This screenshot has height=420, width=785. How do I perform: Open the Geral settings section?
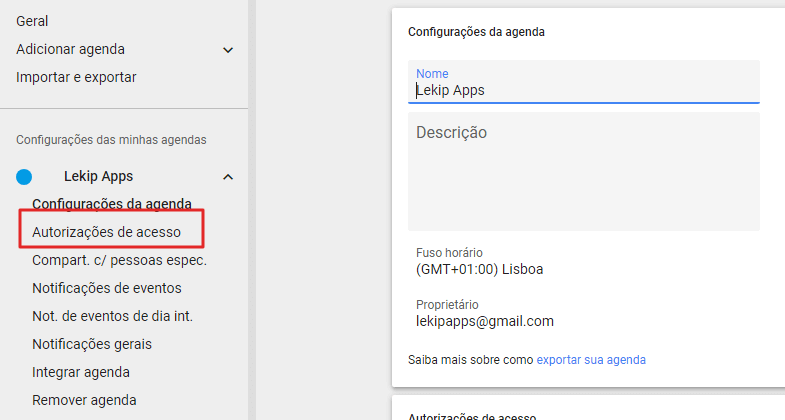click(x=32, y=21)
